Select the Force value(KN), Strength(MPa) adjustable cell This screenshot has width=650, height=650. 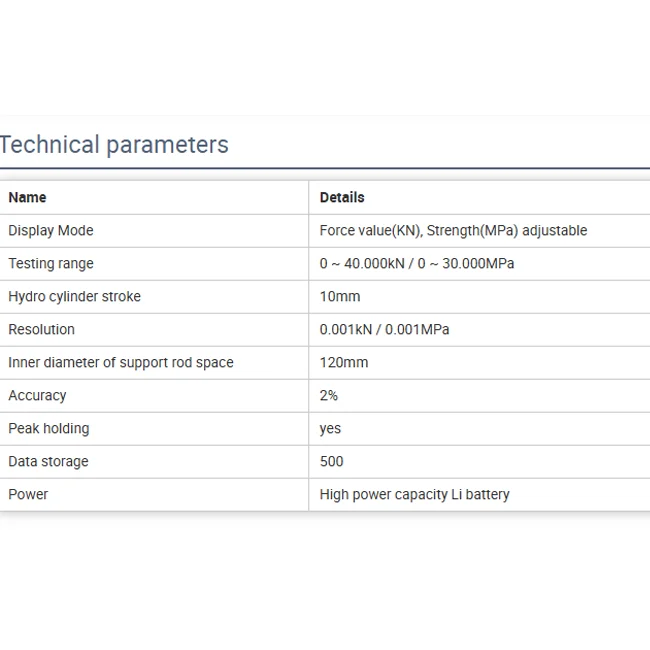click(x=453, y=230)
